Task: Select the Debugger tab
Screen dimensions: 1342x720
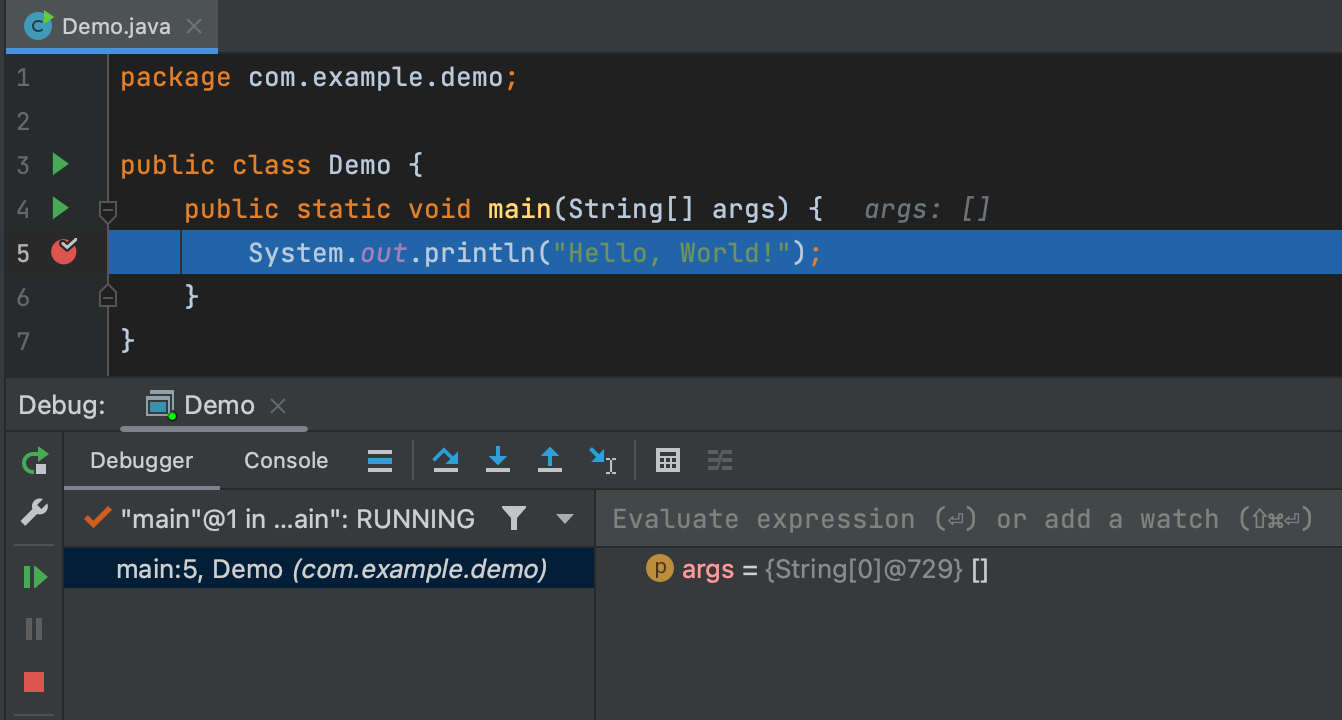Action: point(141,461)
